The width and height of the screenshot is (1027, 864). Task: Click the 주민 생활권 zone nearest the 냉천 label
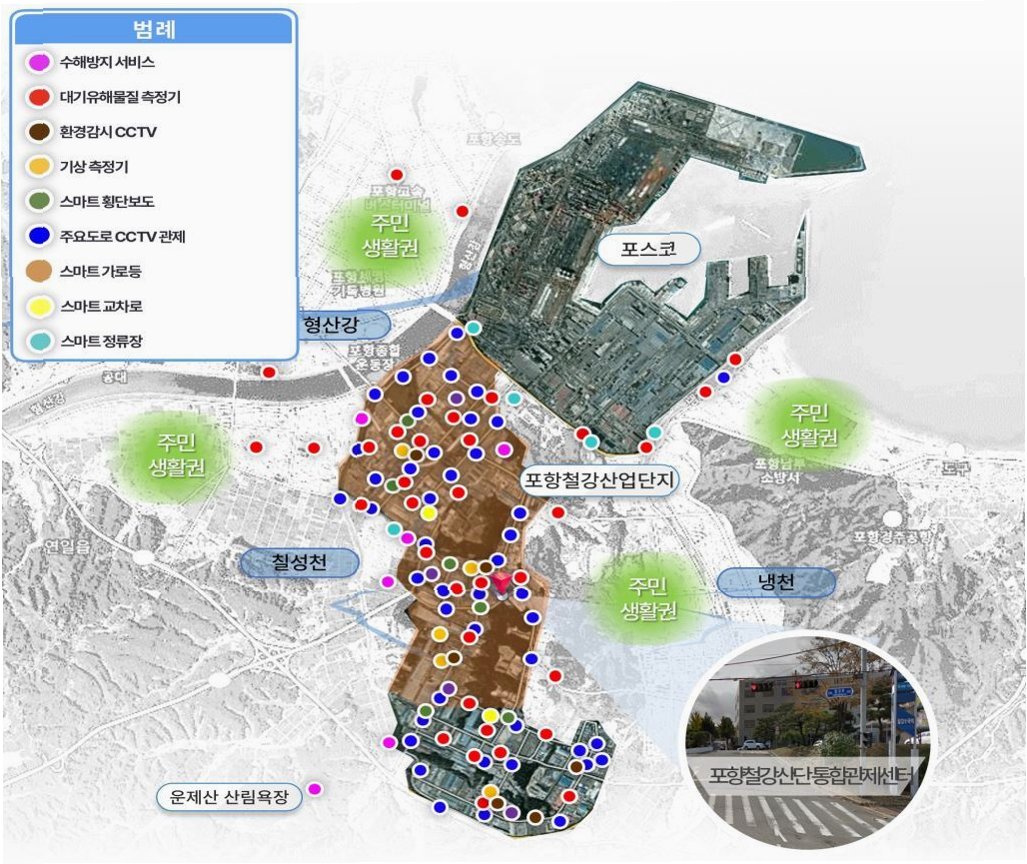pyautogui.click(x=648, y=599)
